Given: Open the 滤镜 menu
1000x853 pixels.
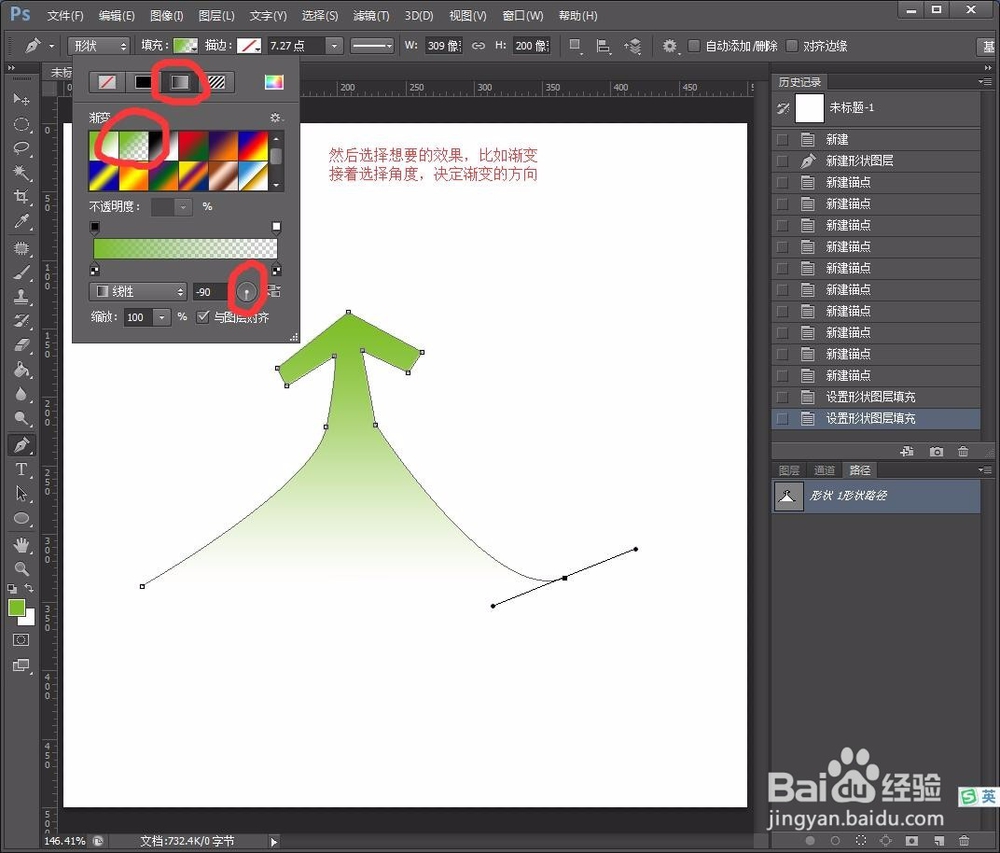Looking at the screenshot, I should [370, 15].
